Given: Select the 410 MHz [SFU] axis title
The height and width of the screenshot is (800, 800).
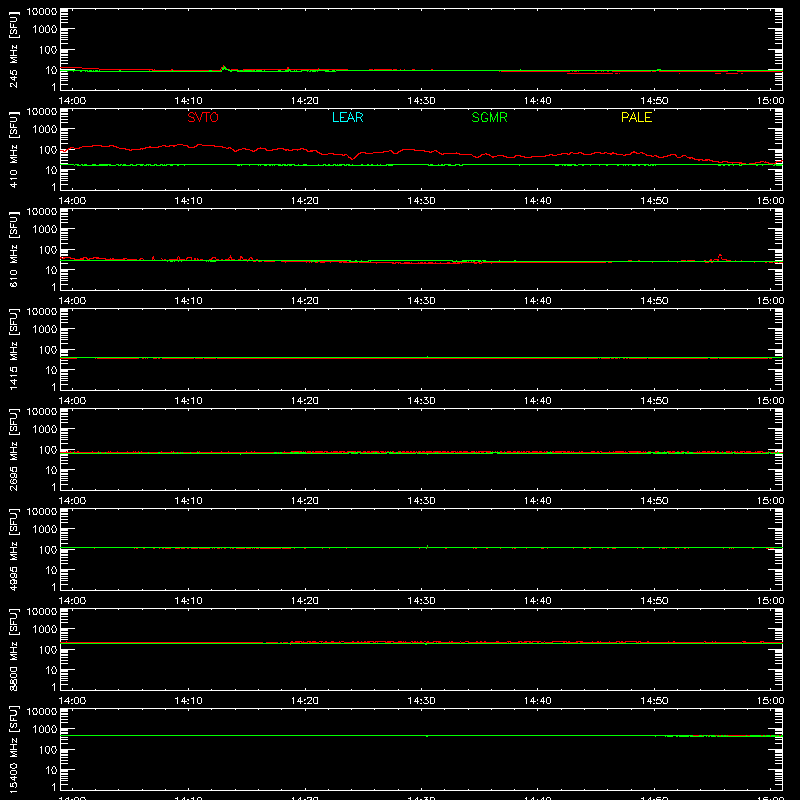Looking at the screenshot, I should pyautogui.click(x=13, y=149).
